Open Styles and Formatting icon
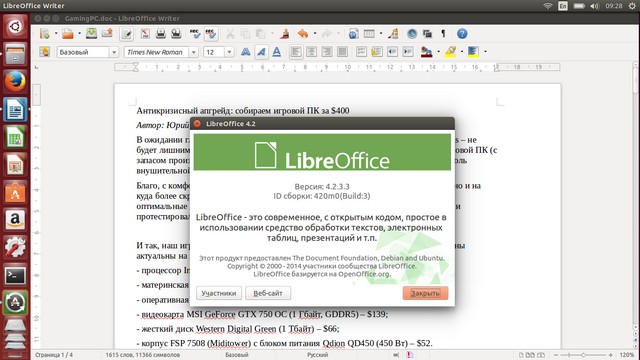 (44, 52)
